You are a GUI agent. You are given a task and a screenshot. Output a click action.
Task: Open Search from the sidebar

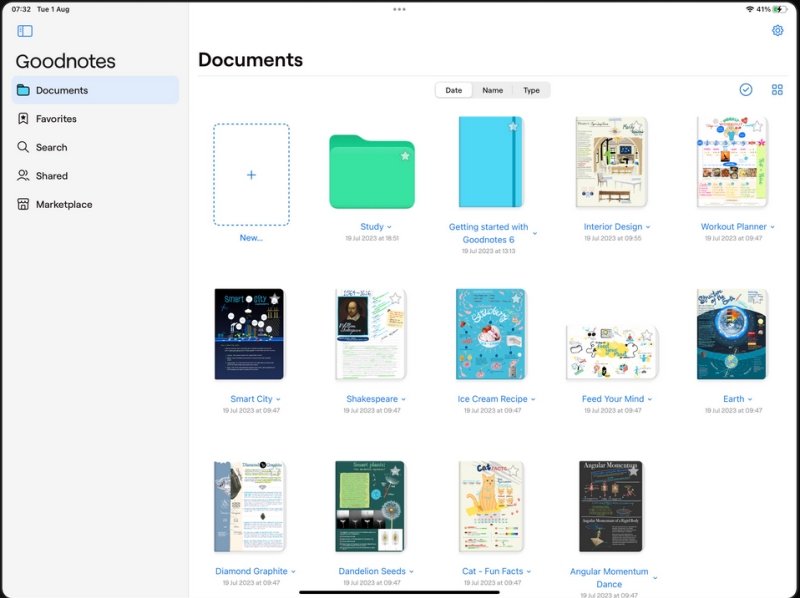[95, 147]
